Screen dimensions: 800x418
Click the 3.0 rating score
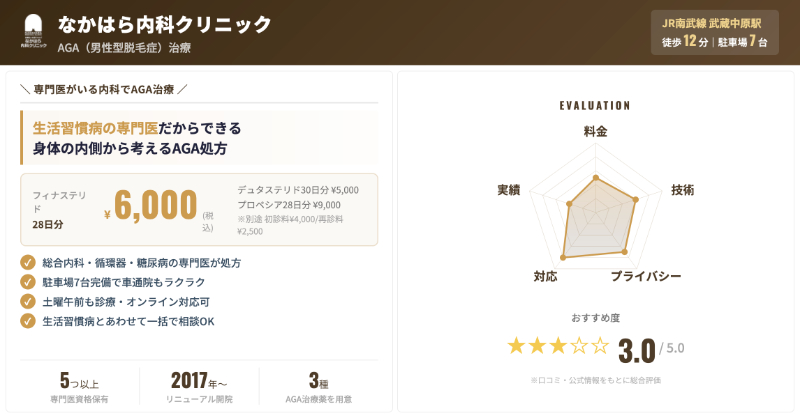coord(636,351)
